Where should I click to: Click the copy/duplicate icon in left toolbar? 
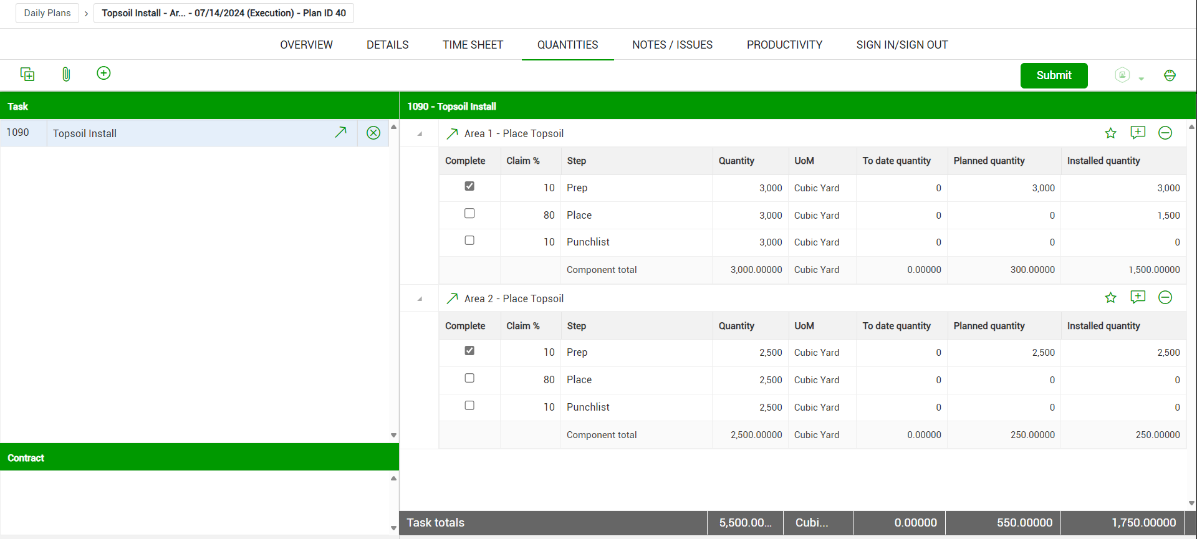[x=27, y=74]
